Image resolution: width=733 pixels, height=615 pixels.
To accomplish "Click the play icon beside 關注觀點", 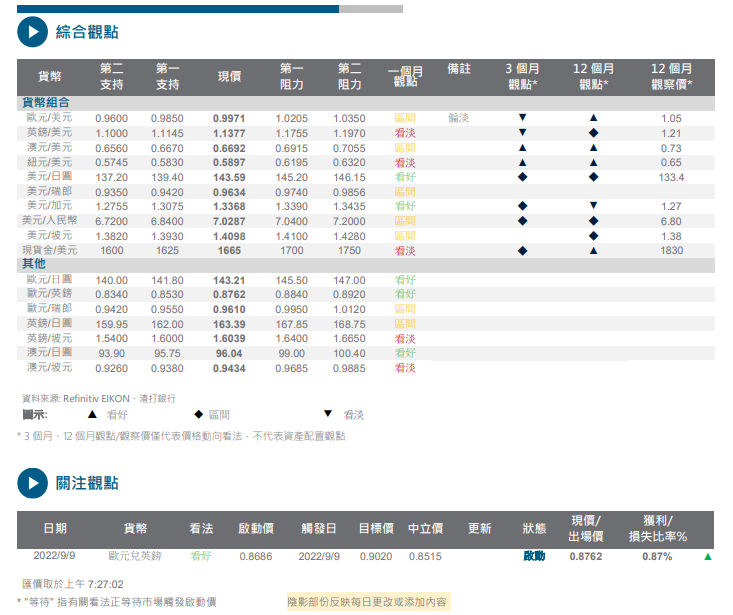I will pos(33,483).
